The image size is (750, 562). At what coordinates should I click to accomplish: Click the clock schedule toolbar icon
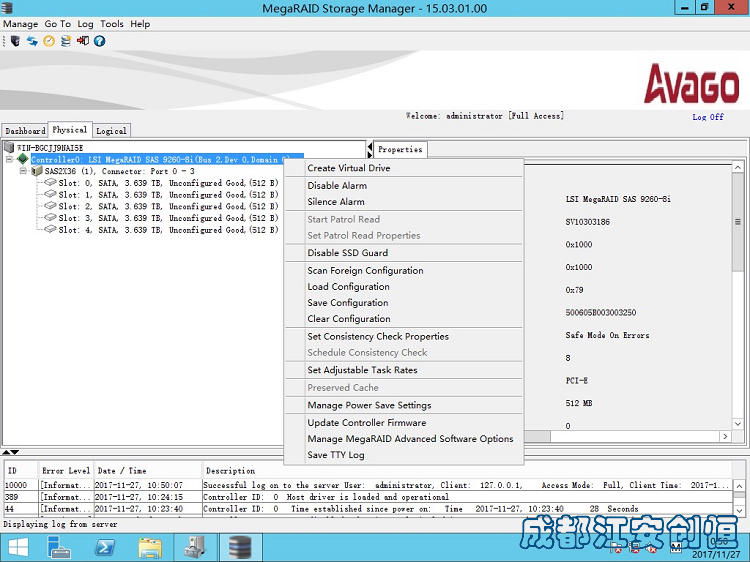[49, 41]
